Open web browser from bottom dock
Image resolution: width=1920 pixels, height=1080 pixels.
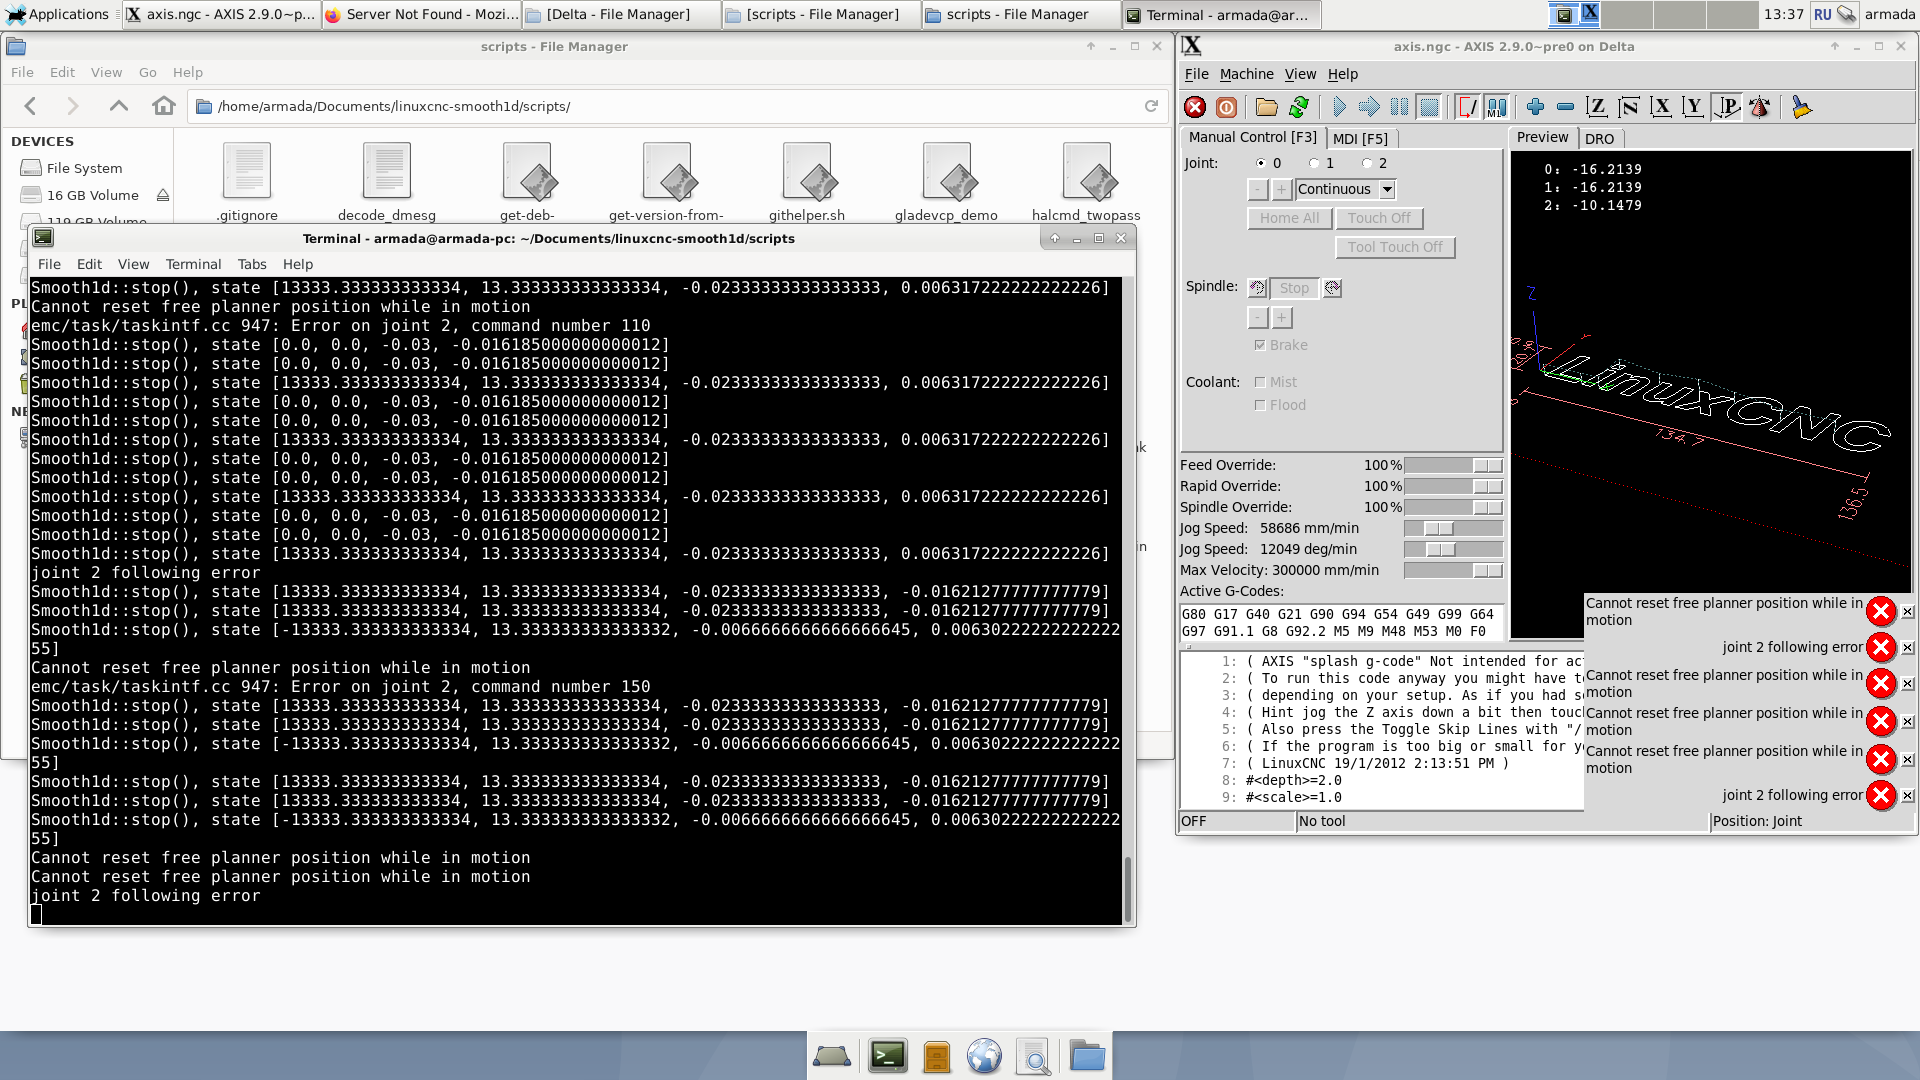(984, 1056)
